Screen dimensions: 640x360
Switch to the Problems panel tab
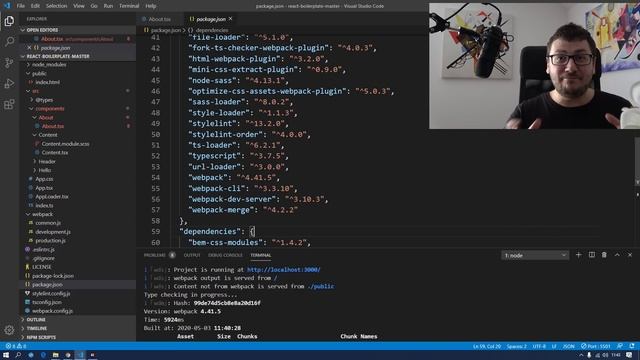tap(159, 256)
